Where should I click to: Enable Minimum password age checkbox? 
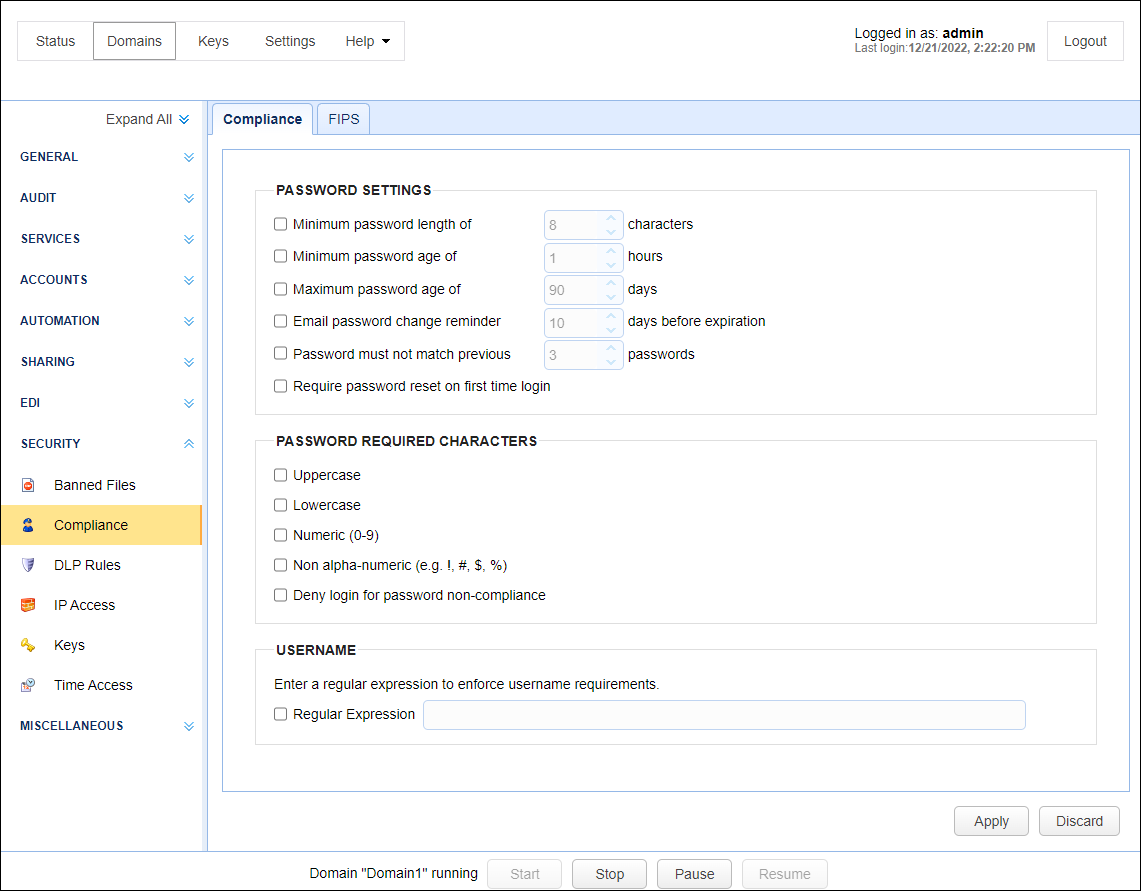click(x=280, y=256)
